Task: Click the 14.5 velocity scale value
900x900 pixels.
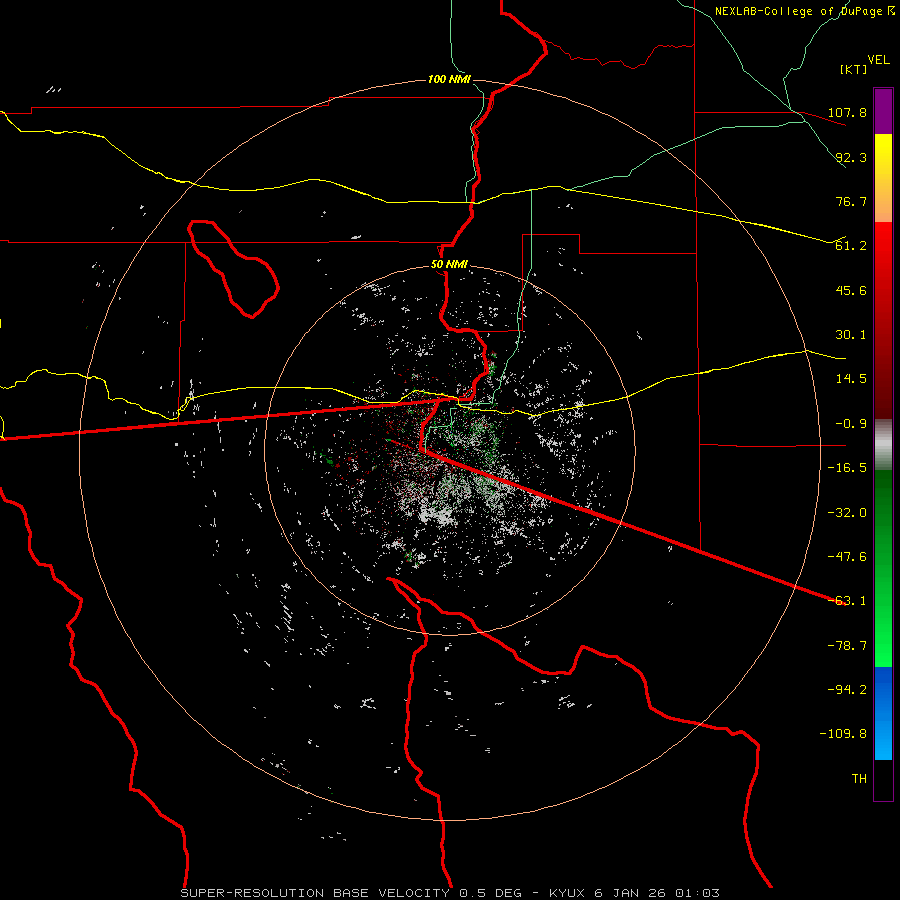Action: 851,379
